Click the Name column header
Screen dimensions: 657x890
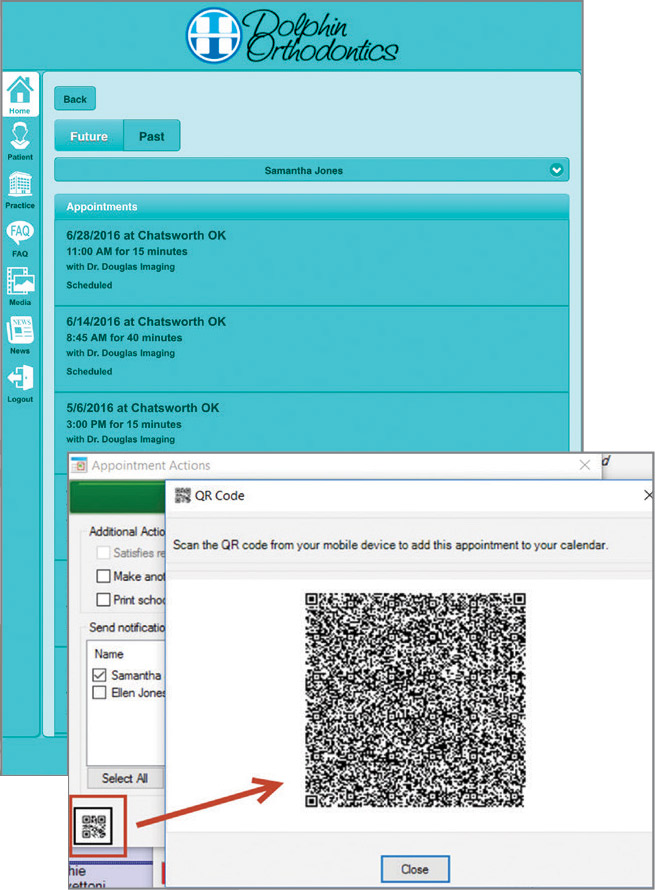(x=109, y=654)
